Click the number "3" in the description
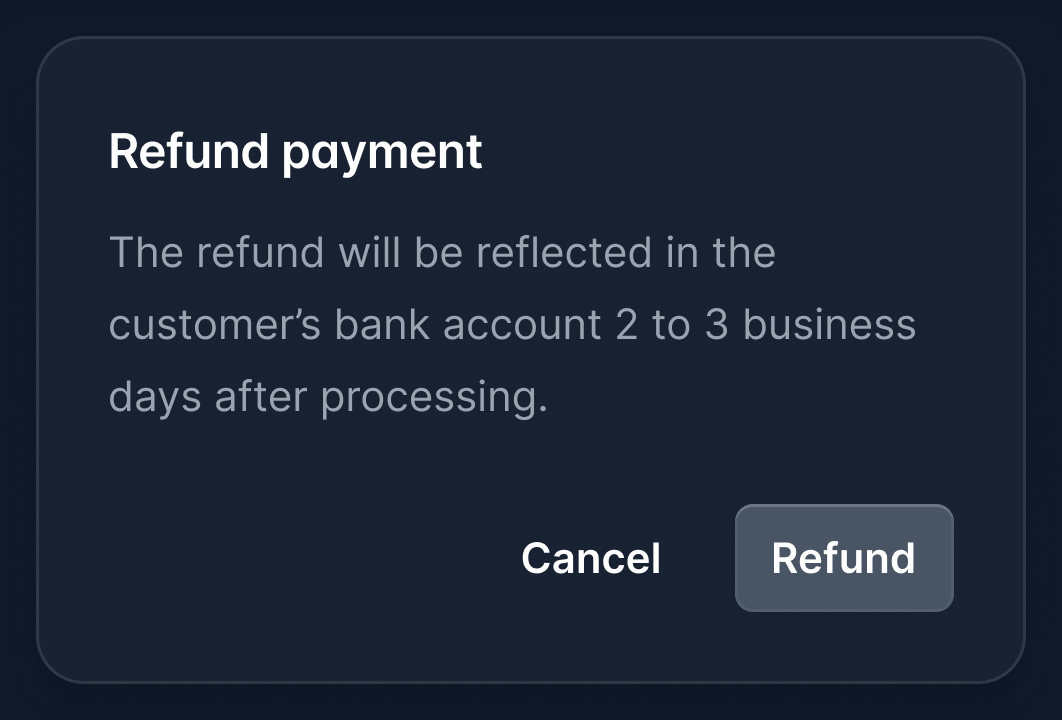This screenshot has width=1062, height=720. tap(716, 325)
